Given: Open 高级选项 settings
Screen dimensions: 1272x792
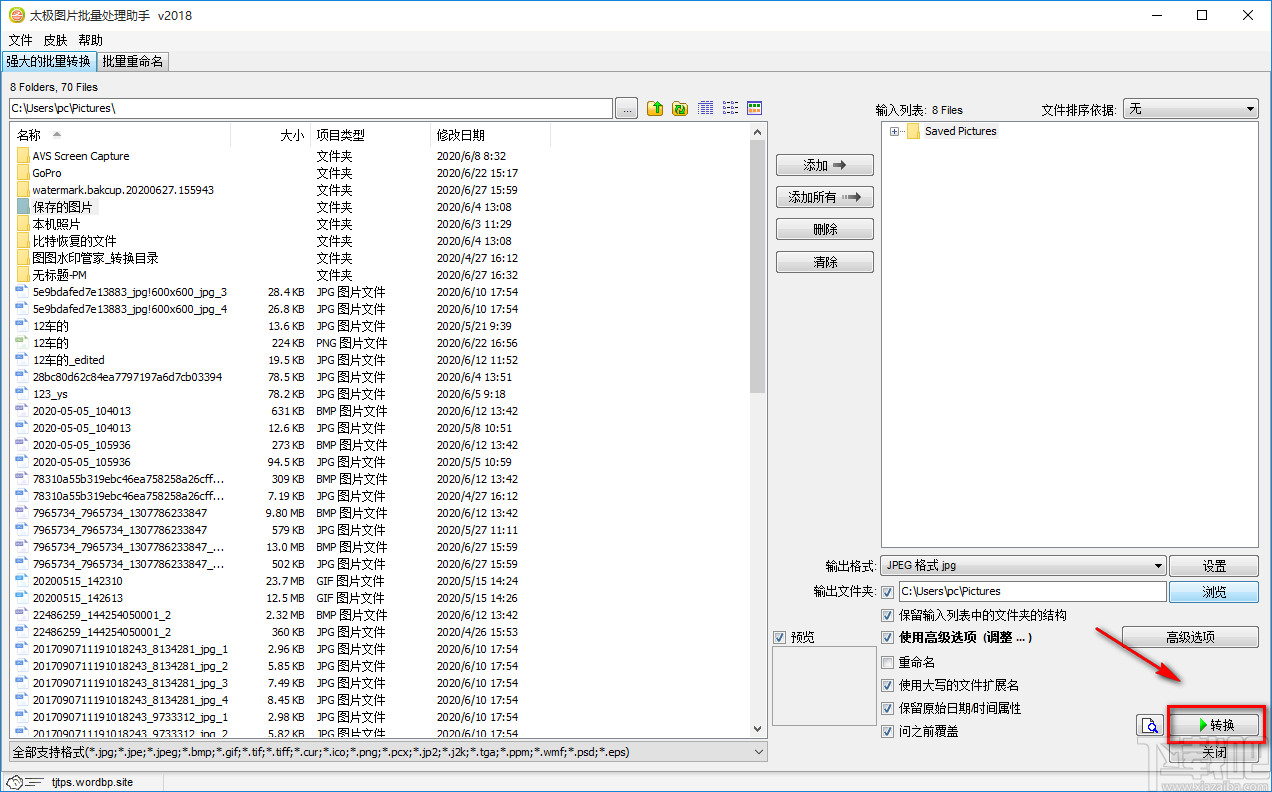Looking at the screenshot, I should tap(1190, 637).
